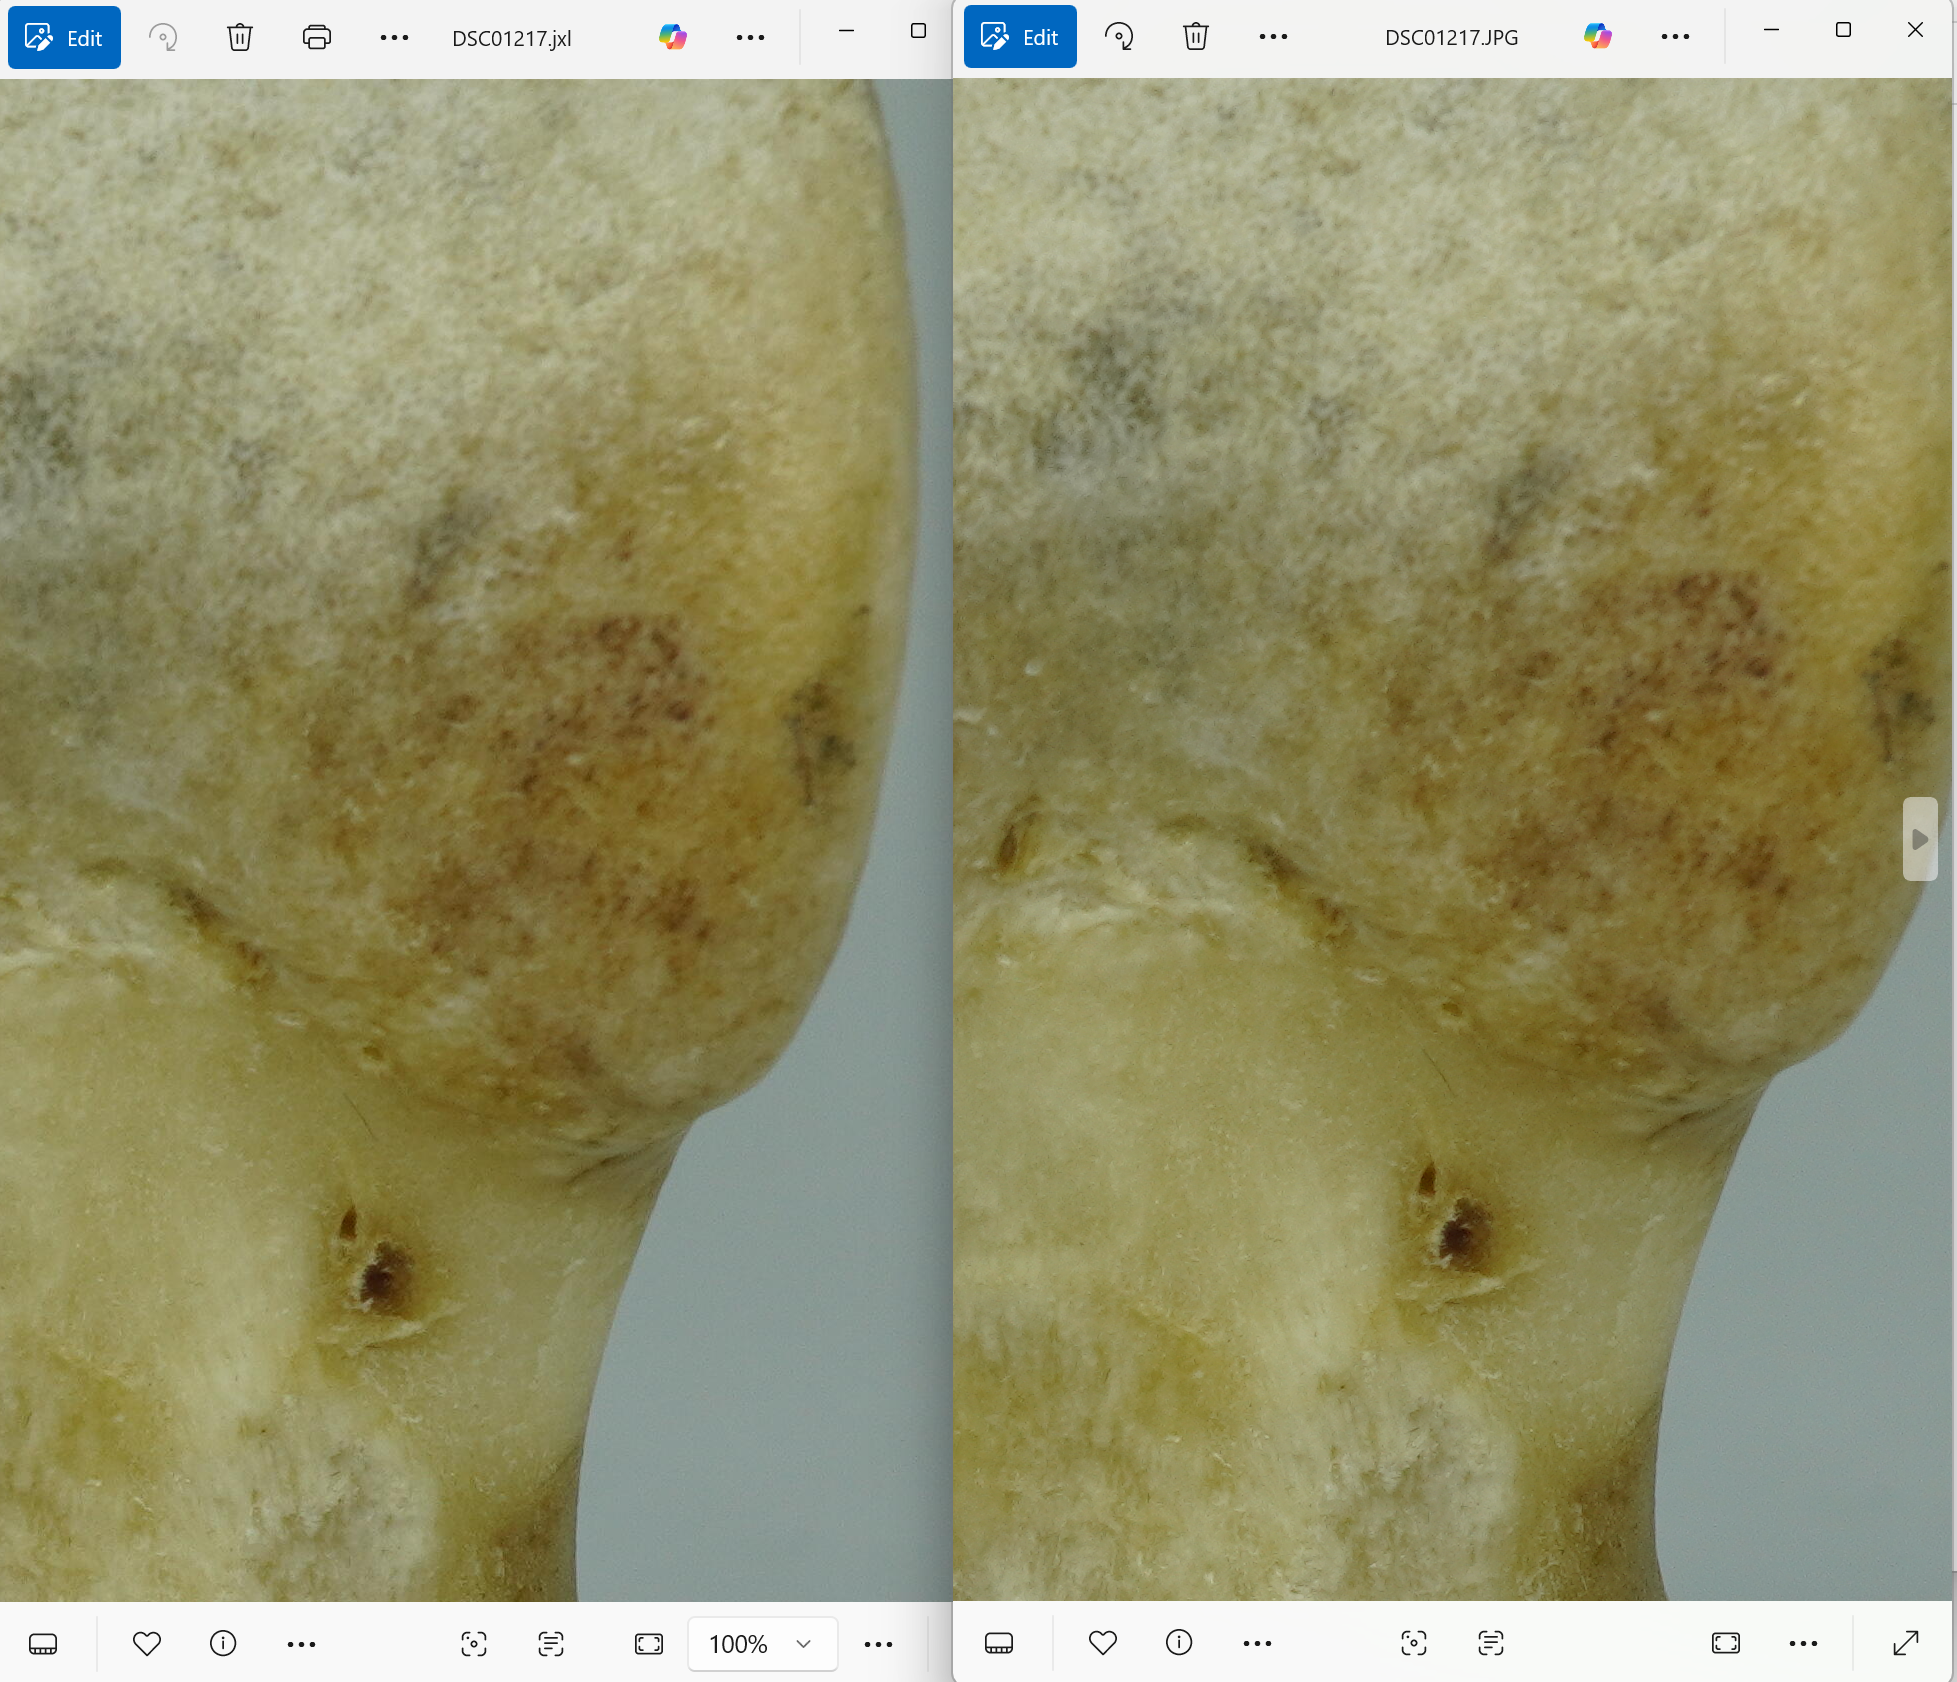Favorite the DSC01217.jxl image with heart
1957x1682 pixels.
(x=146, y=1644)
